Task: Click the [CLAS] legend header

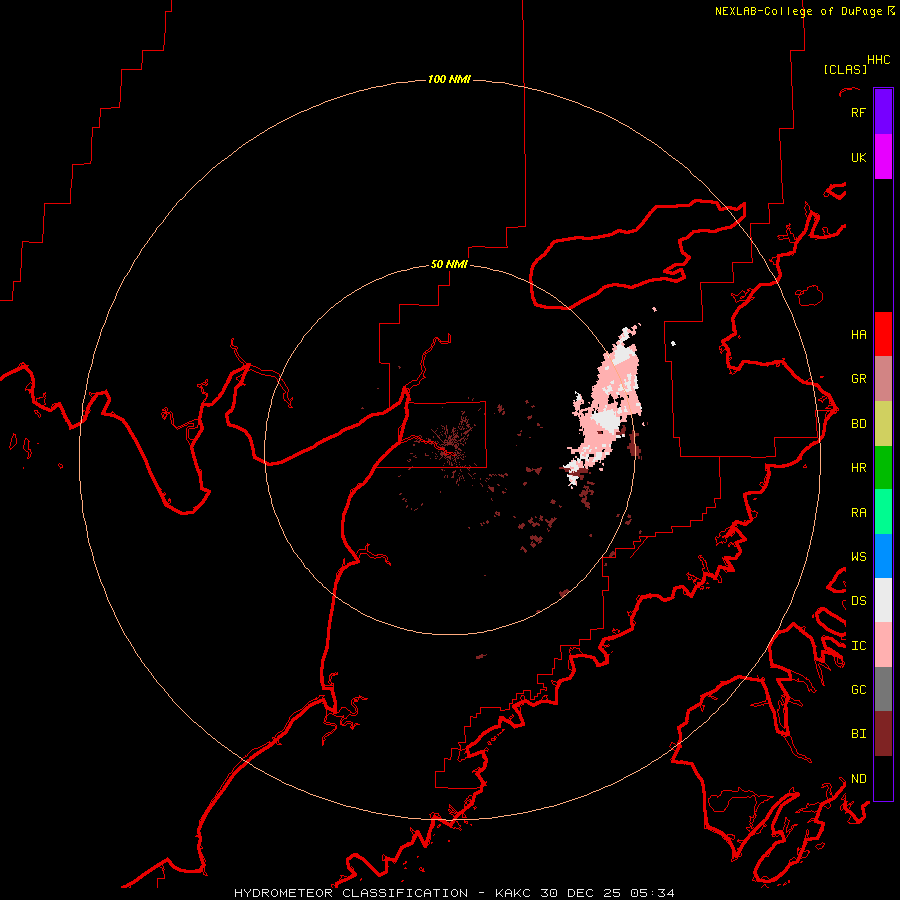Action: [x=845, y=69]
